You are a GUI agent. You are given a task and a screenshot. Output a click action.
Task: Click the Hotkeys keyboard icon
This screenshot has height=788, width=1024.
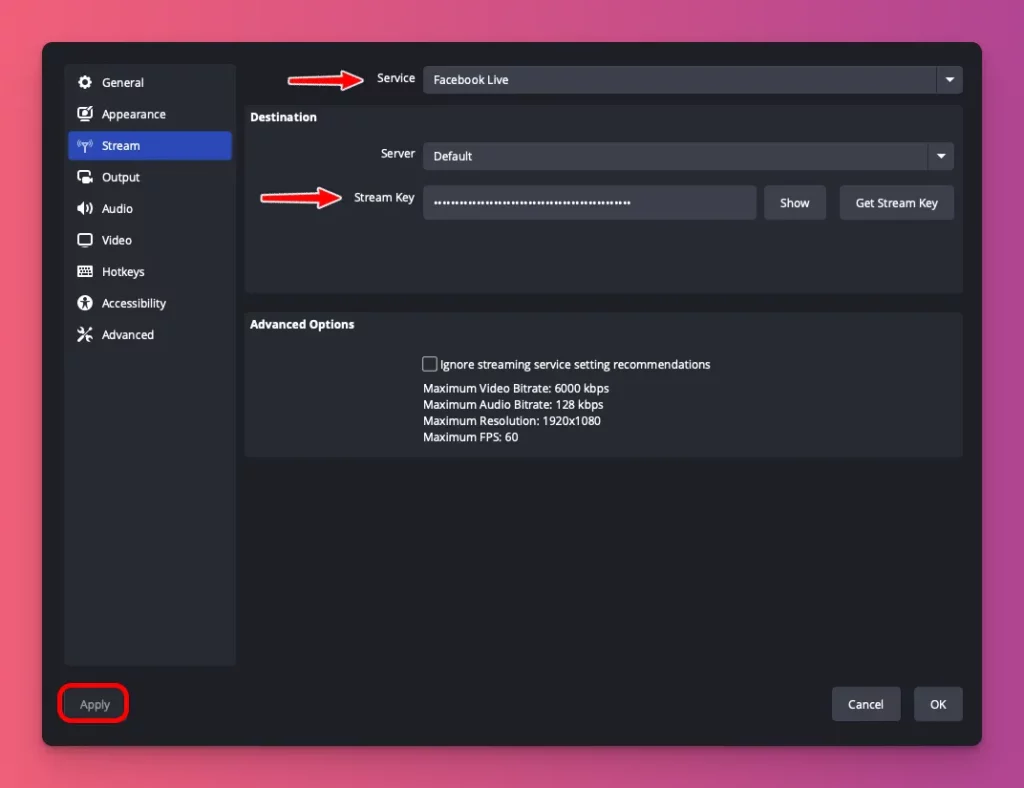pyautogui.click(x=85, y=272)
